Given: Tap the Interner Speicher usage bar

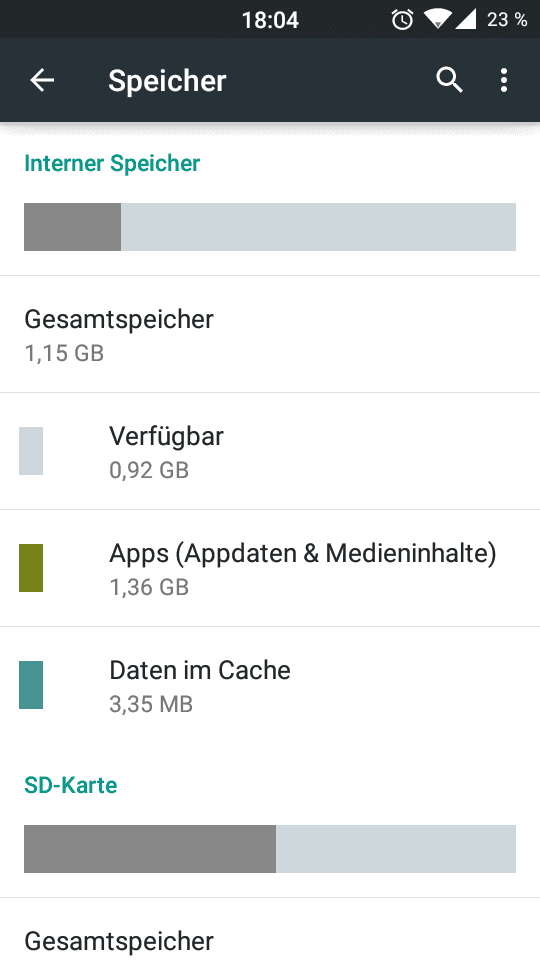Looking at the screenshot, I should coord(270,227).
